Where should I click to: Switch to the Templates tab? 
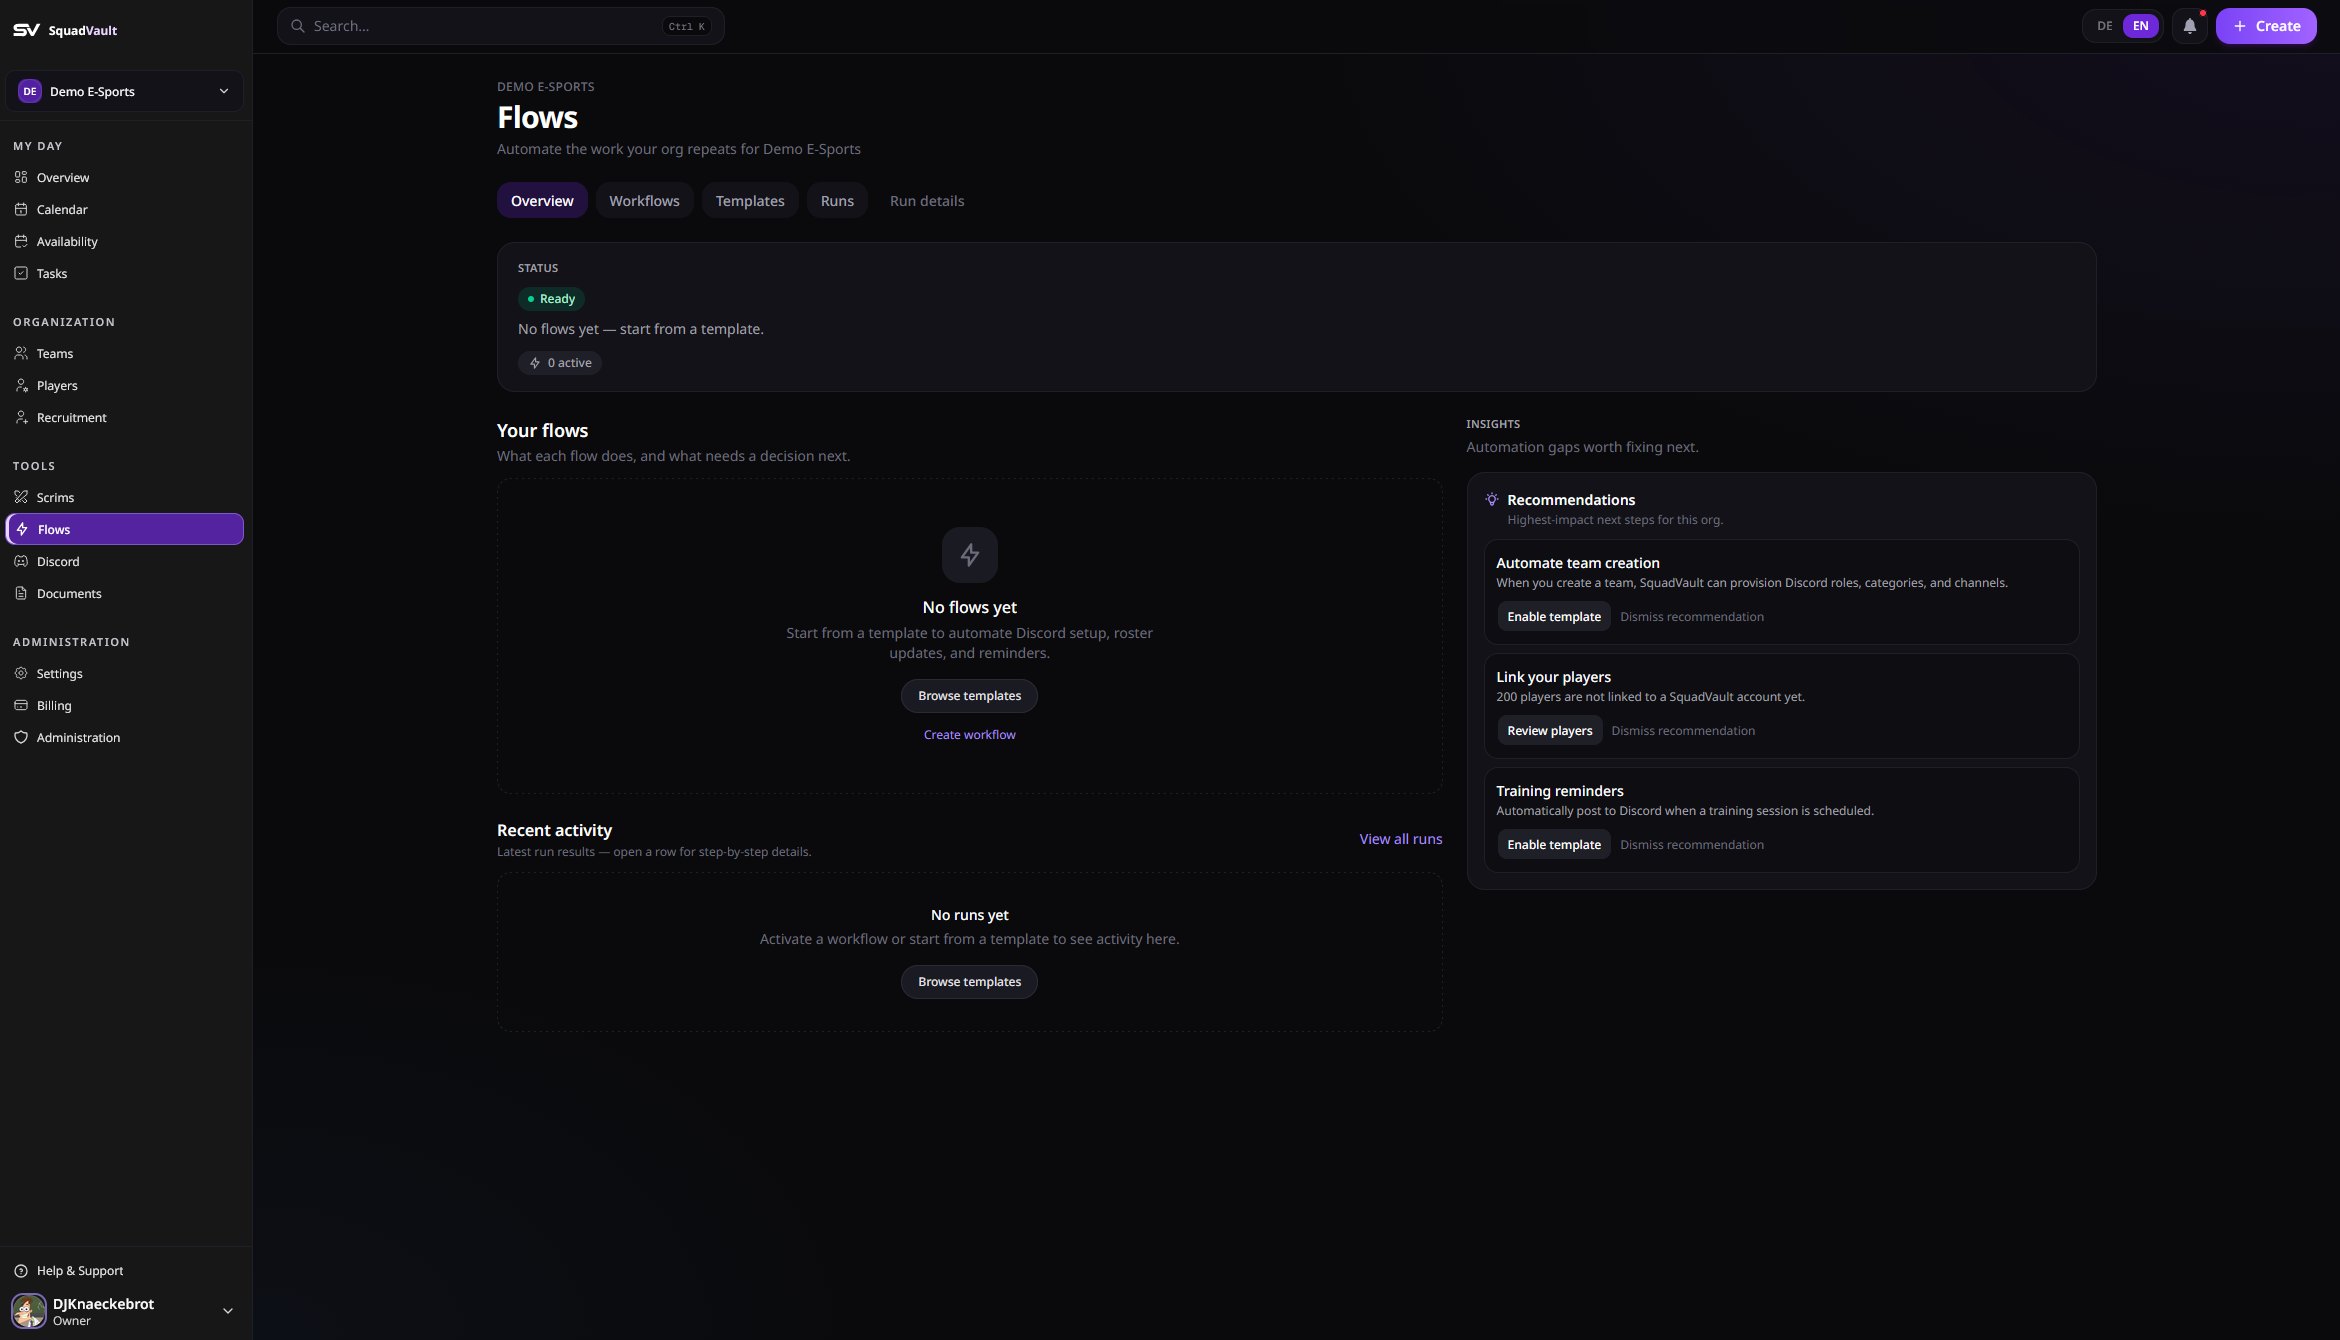tap(750, 201)
